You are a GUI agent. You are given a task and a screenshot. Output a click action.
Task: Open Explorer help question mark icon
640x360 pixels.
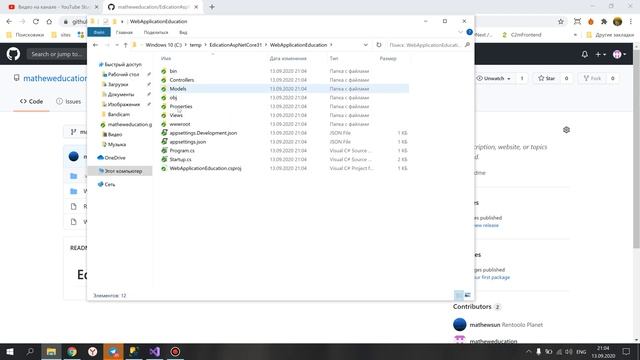tap(469, 32)
